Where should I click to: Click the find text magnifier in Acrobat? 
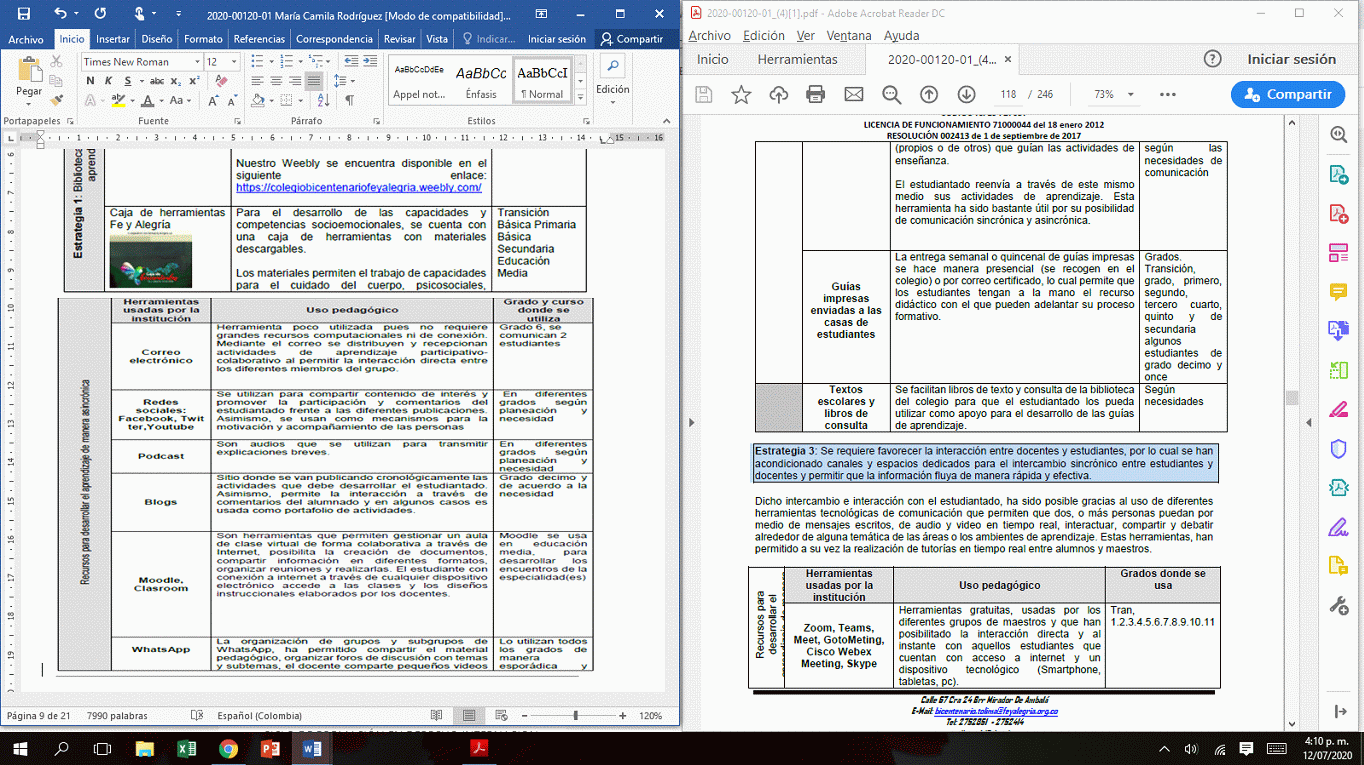pyautogui.click(x=891, y=94)
